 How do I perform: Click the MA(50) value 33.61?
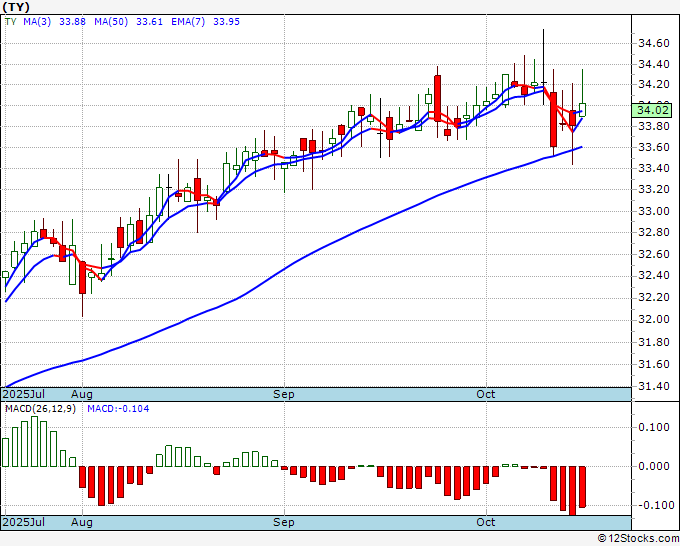[149, 22]
